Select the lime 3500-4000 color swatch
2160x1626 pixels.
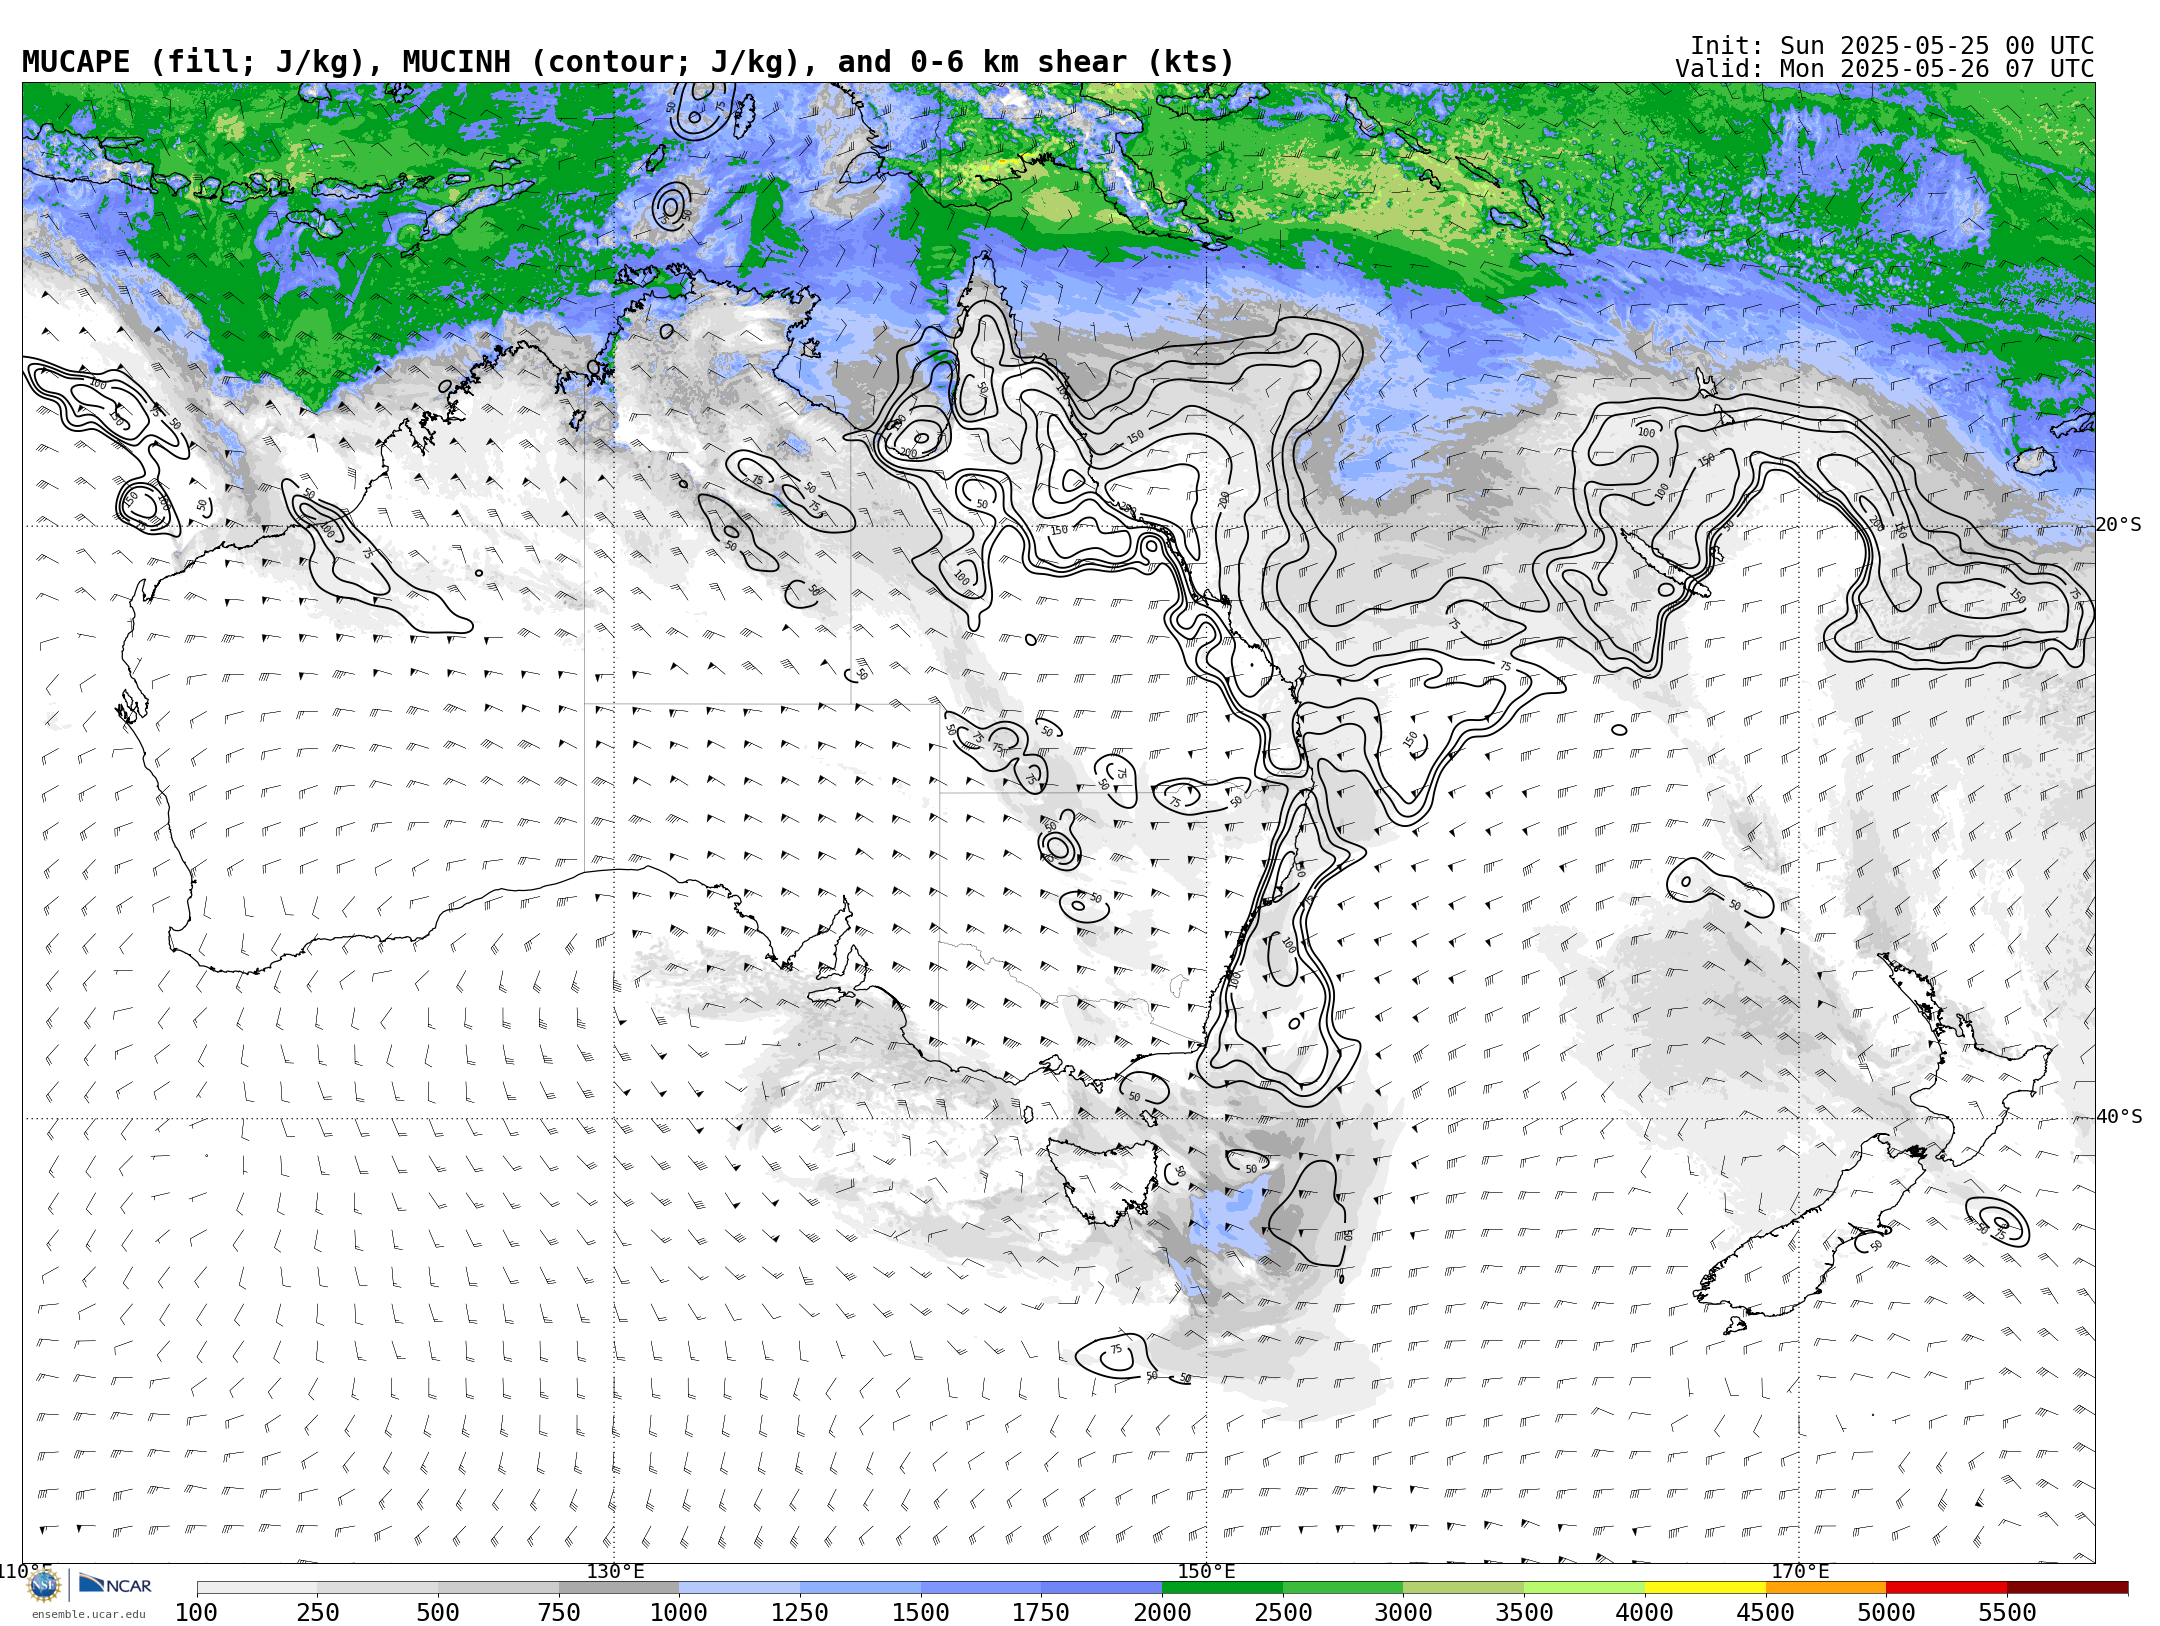pyautogui.click(x=1585, y=1588)
